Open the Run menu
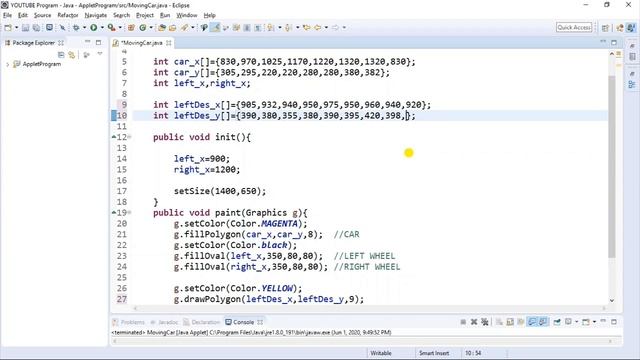Screen dimensions: 640x360 point(165,15)
